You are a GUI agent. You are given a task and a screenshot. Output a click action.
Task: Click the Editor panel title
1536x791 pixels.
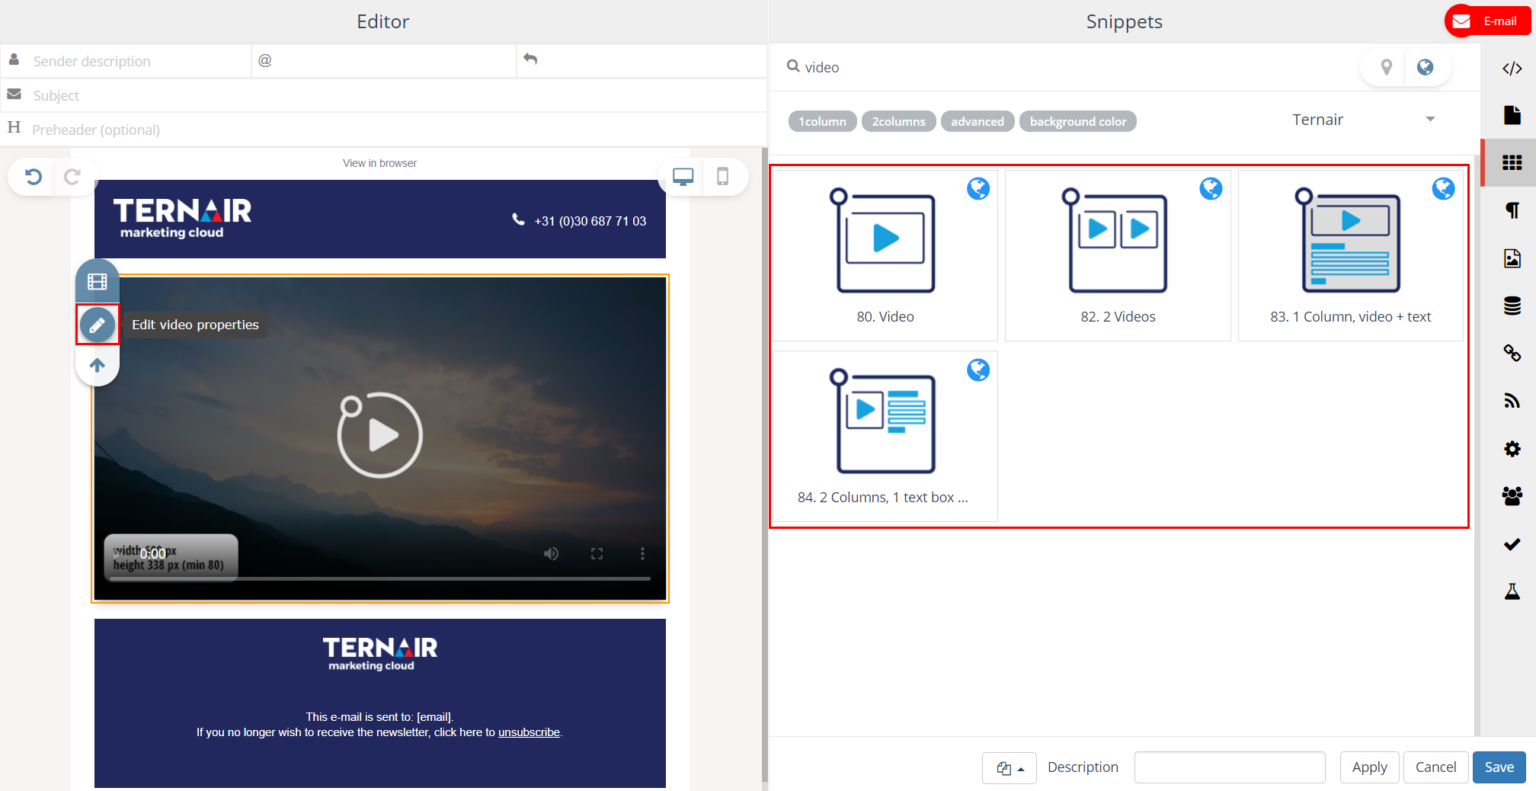383,21
